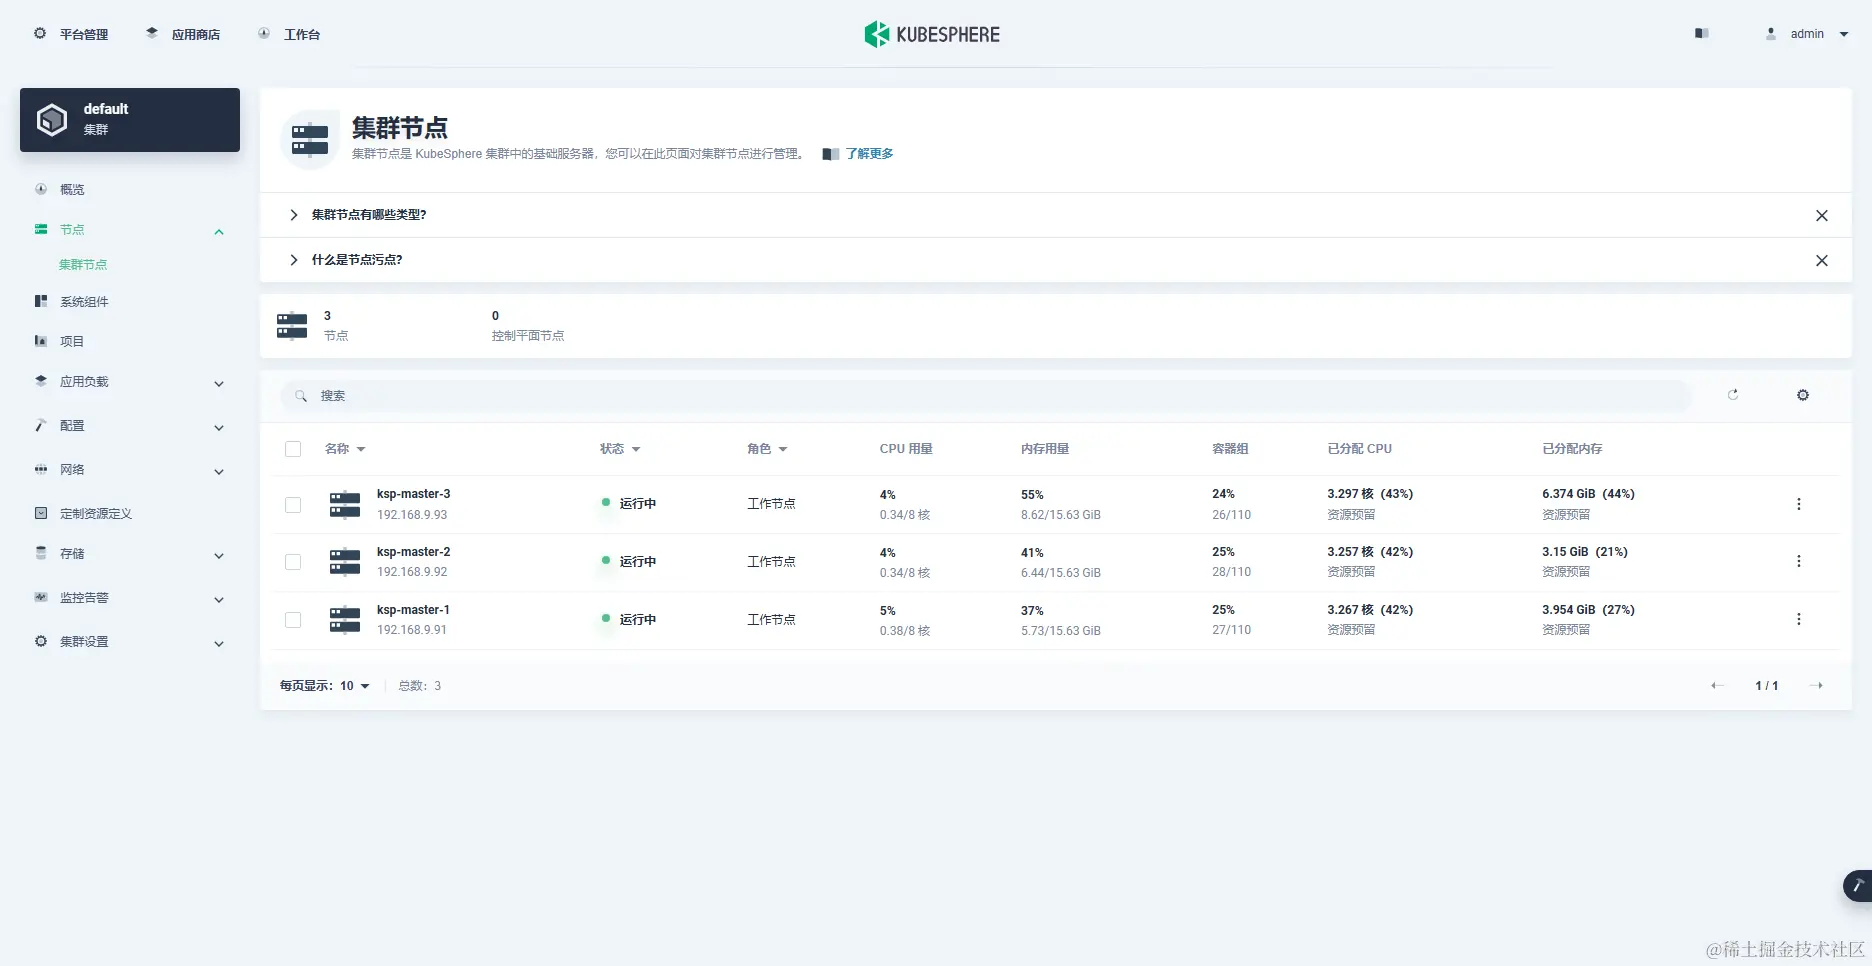This screenshot has height=966, width=1872.
Task: Open the floating toolbox hammer button
Action: pyautogui.click(x=1859, y=886)
